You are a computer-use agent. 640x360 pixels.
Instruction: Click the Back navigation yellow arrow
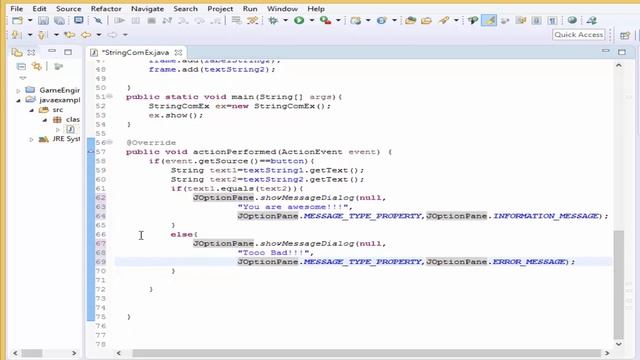click(x=86, y=35)
